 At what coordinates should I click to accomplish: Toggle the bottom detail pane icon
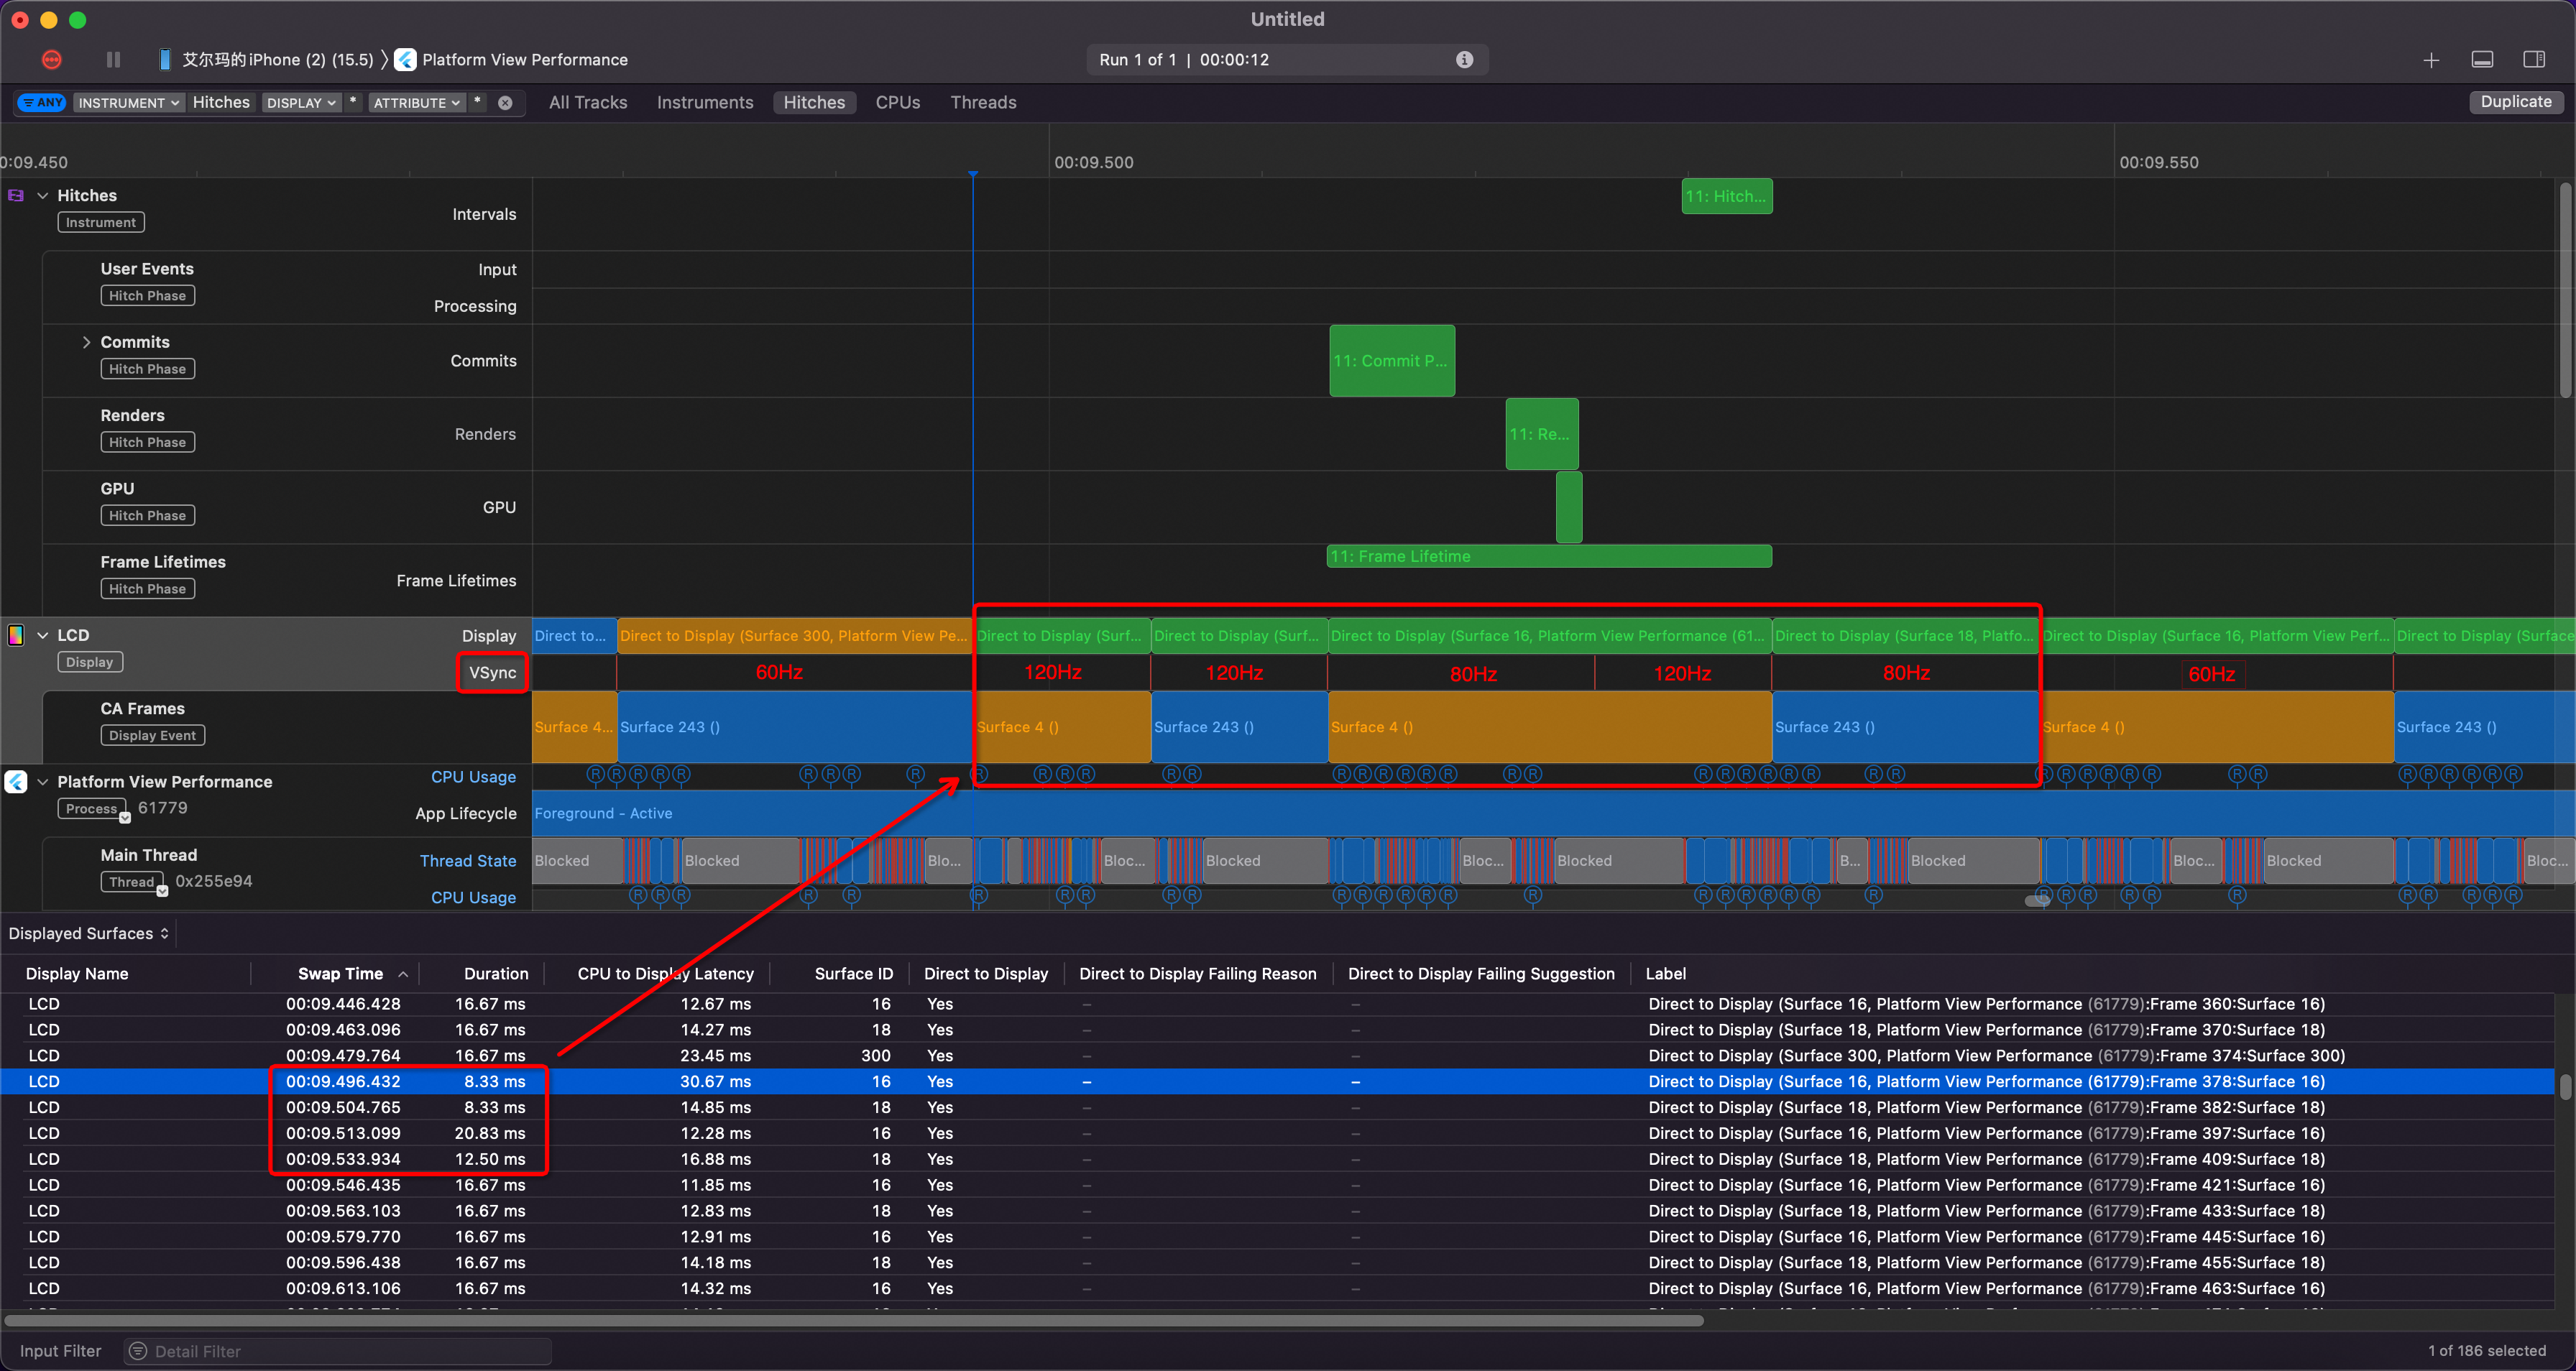point(2482,60)
